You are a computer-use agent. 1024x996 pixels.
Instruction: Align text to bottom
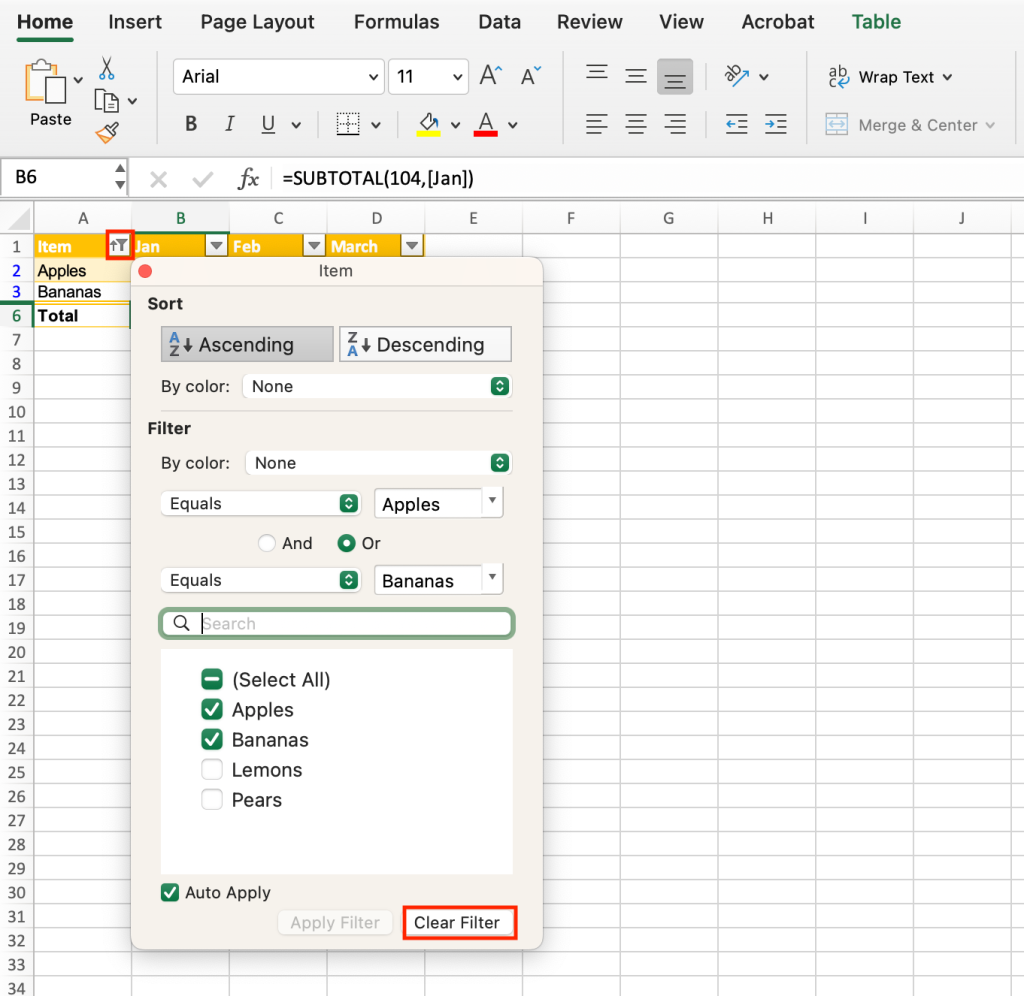[x=675, y=76]
